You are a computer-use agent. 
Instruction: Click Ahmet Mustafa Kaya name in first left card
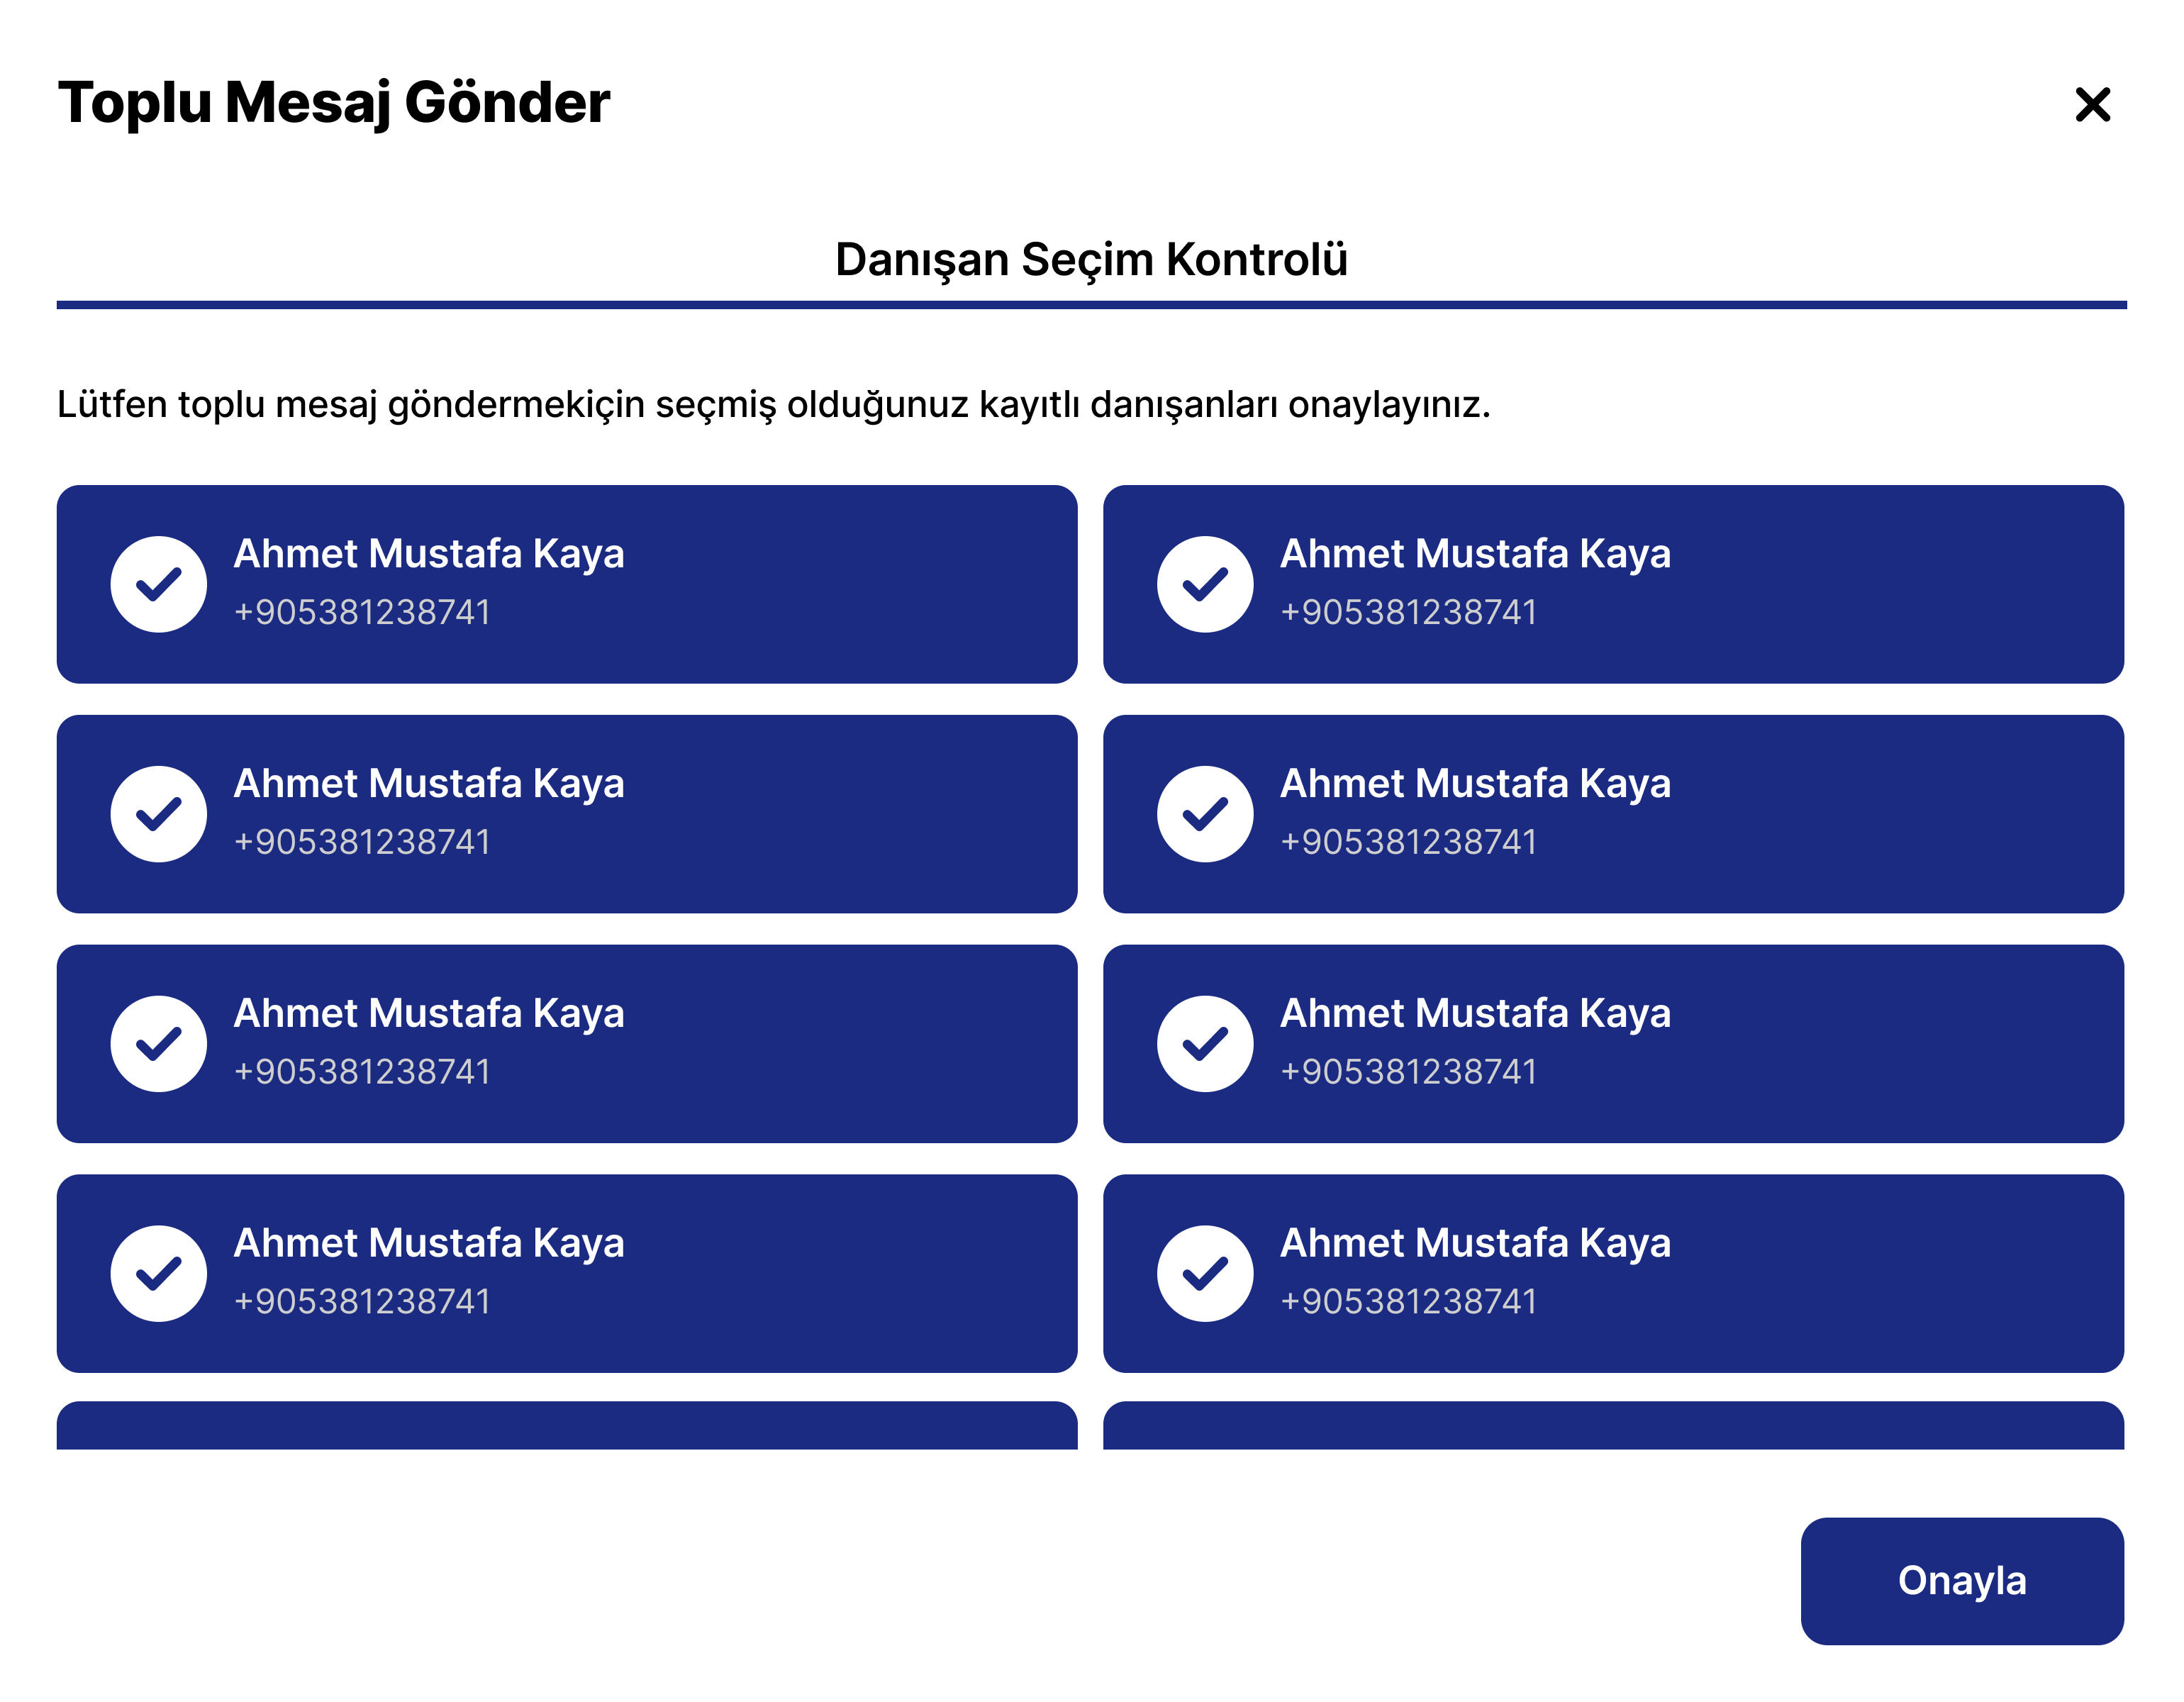pos(429,554)
